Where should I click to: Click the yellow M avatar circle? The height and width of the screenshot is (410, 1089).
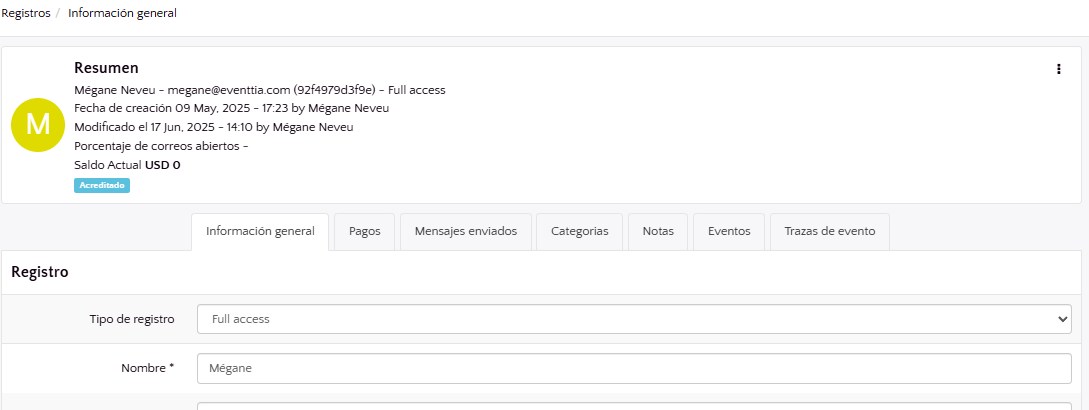pyautogui.click(x=38, y=125)
